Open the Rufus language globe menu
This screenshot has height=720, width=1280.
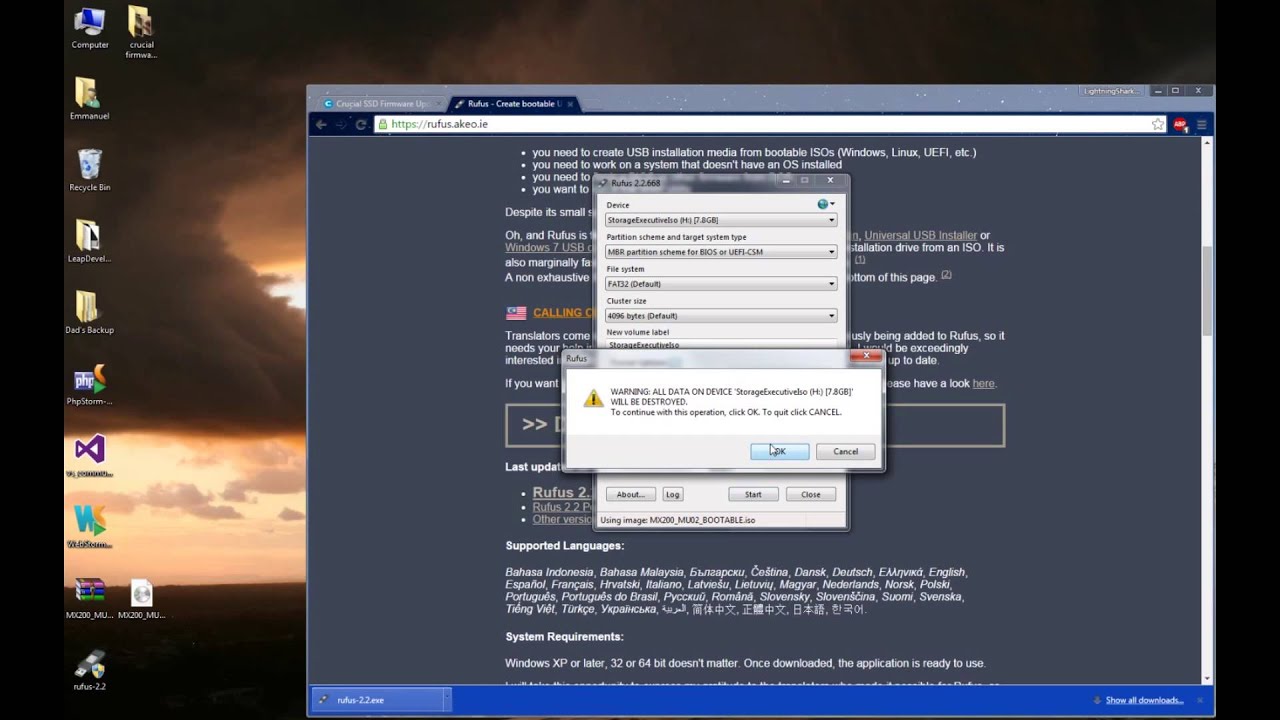(x=825, y=204)
